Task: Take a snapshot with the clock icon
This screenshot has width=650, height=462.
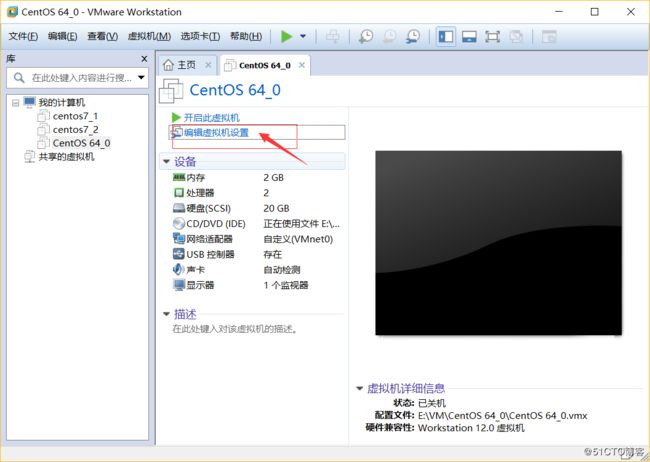Action: click(x=365, y=36)
